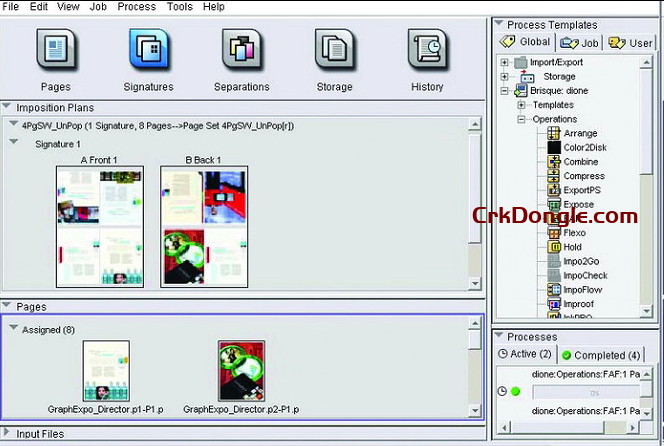Image resolution: width=664 pixels, height=446 pixels.
Task: Select GraphExpo_Director.p2-P1.p page thumbnail
Action: click(241, 370)
